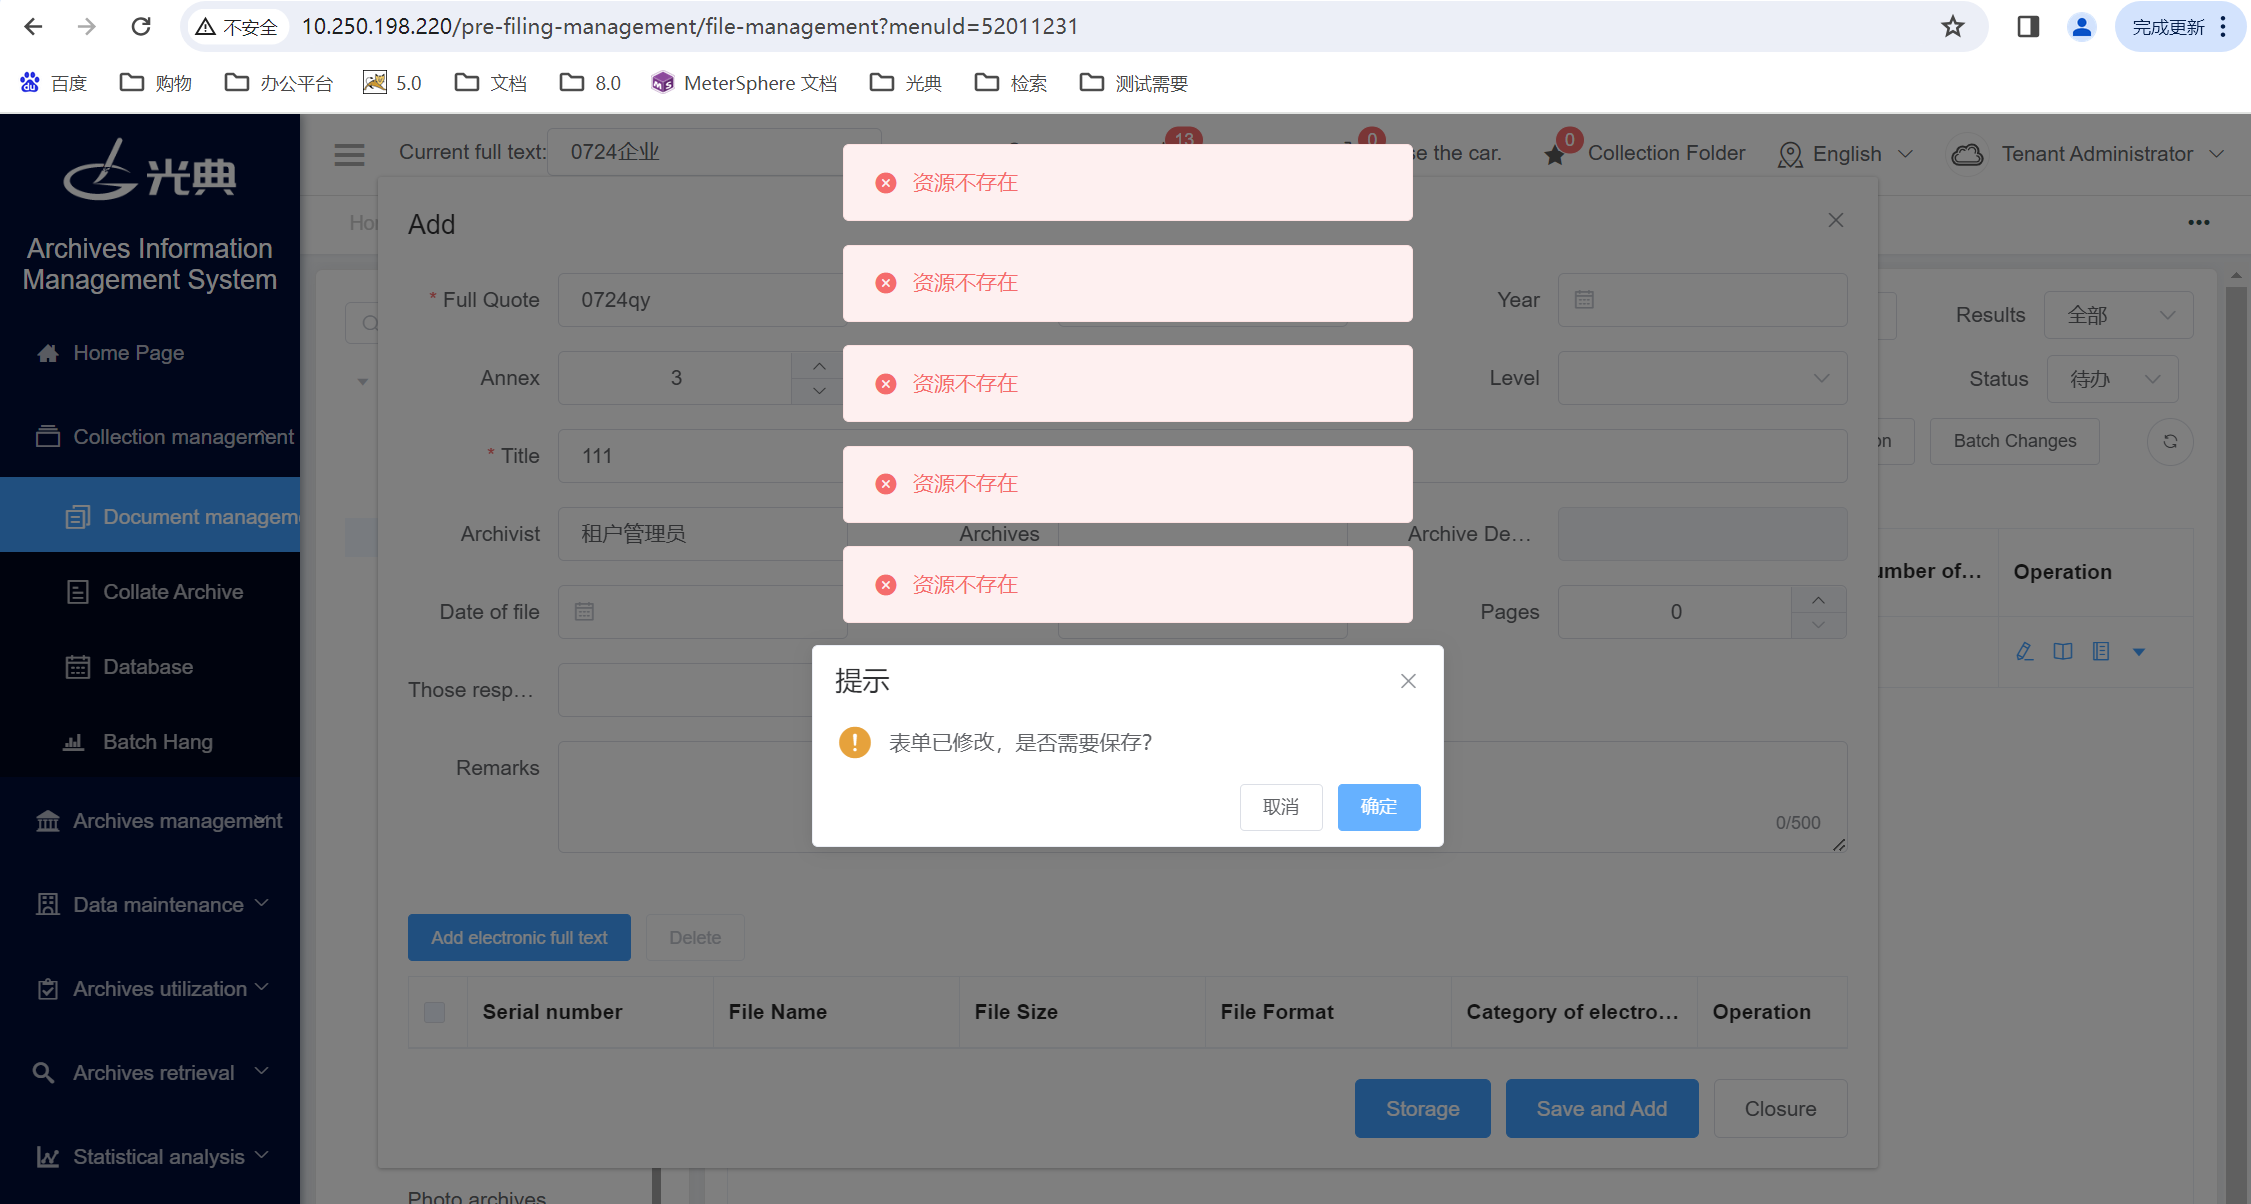Click the Remarks text area
The image size is (2251, 1204).
pyautogui.click(x=1202, y=797)
